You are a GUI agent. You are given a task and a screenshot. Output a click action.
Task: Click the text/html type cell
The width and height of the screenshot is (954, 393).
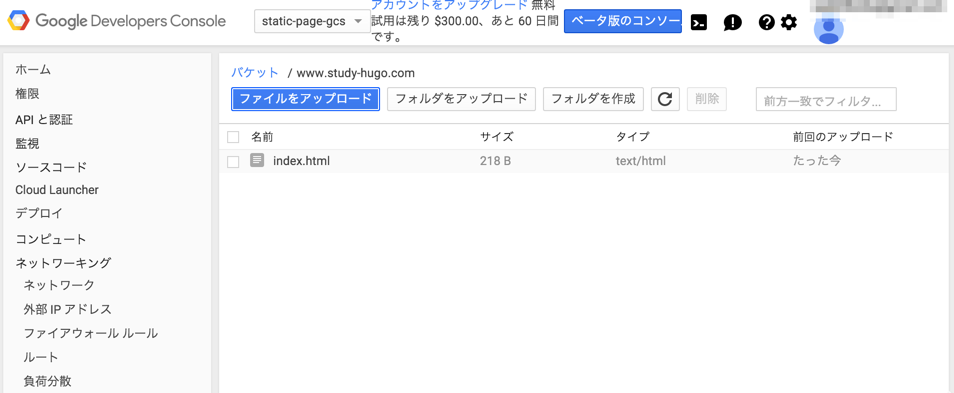click(x=641, y=161)
